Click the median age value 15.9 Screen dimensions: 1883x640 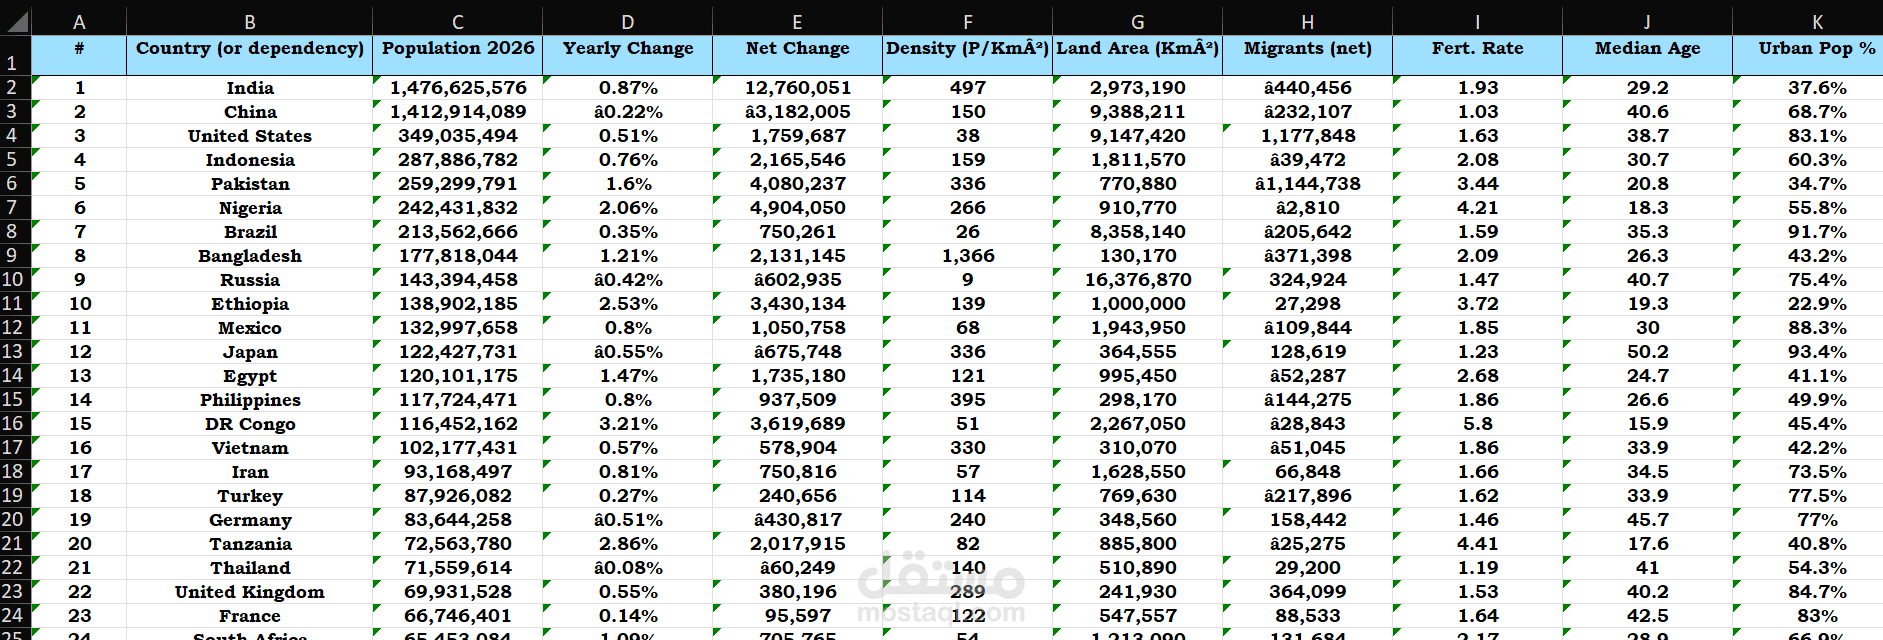(1647, 424)
